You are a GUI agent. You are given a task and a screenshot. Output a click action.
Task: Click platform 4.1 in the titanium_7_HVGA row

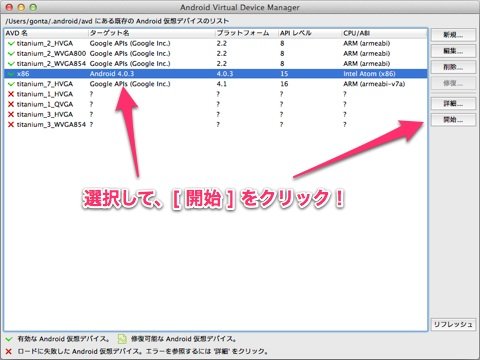pyautogui.click(x=221, y=84)
